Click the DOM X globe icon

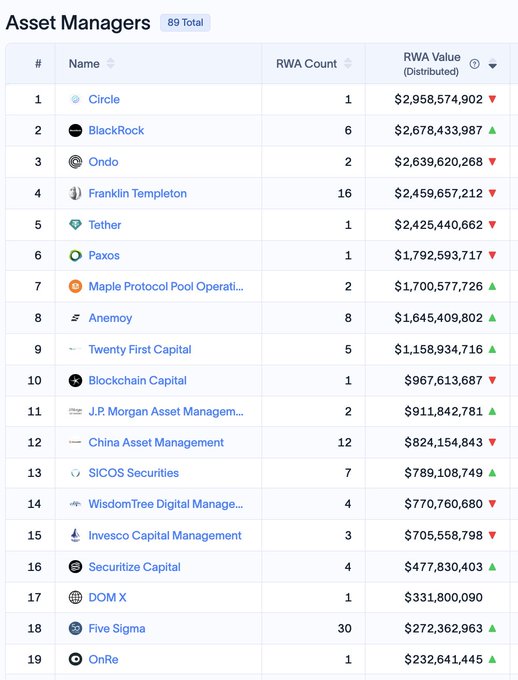(x=75, y=598)
